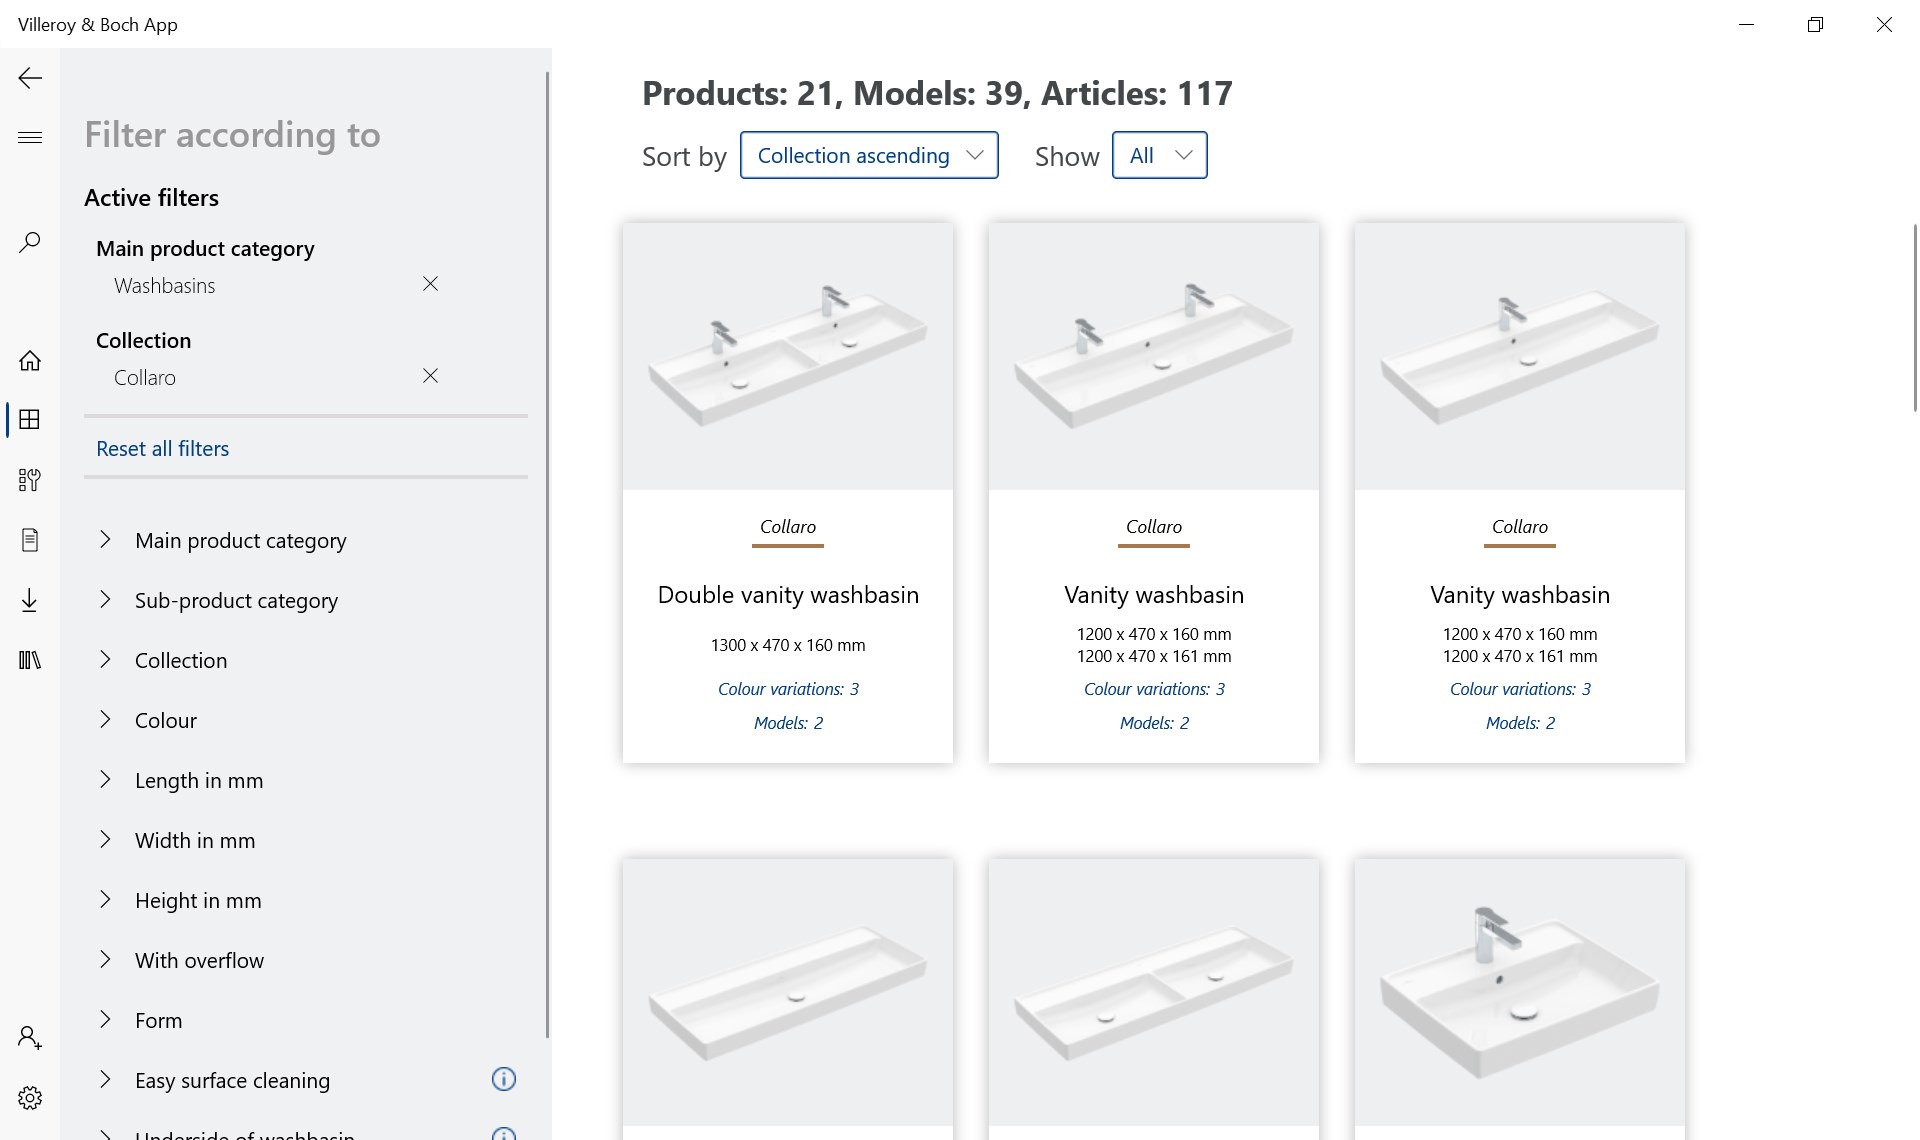This screenshot has height=1140, width=1920.
Task: Click the back arrow icon
Action: (30, 78)
